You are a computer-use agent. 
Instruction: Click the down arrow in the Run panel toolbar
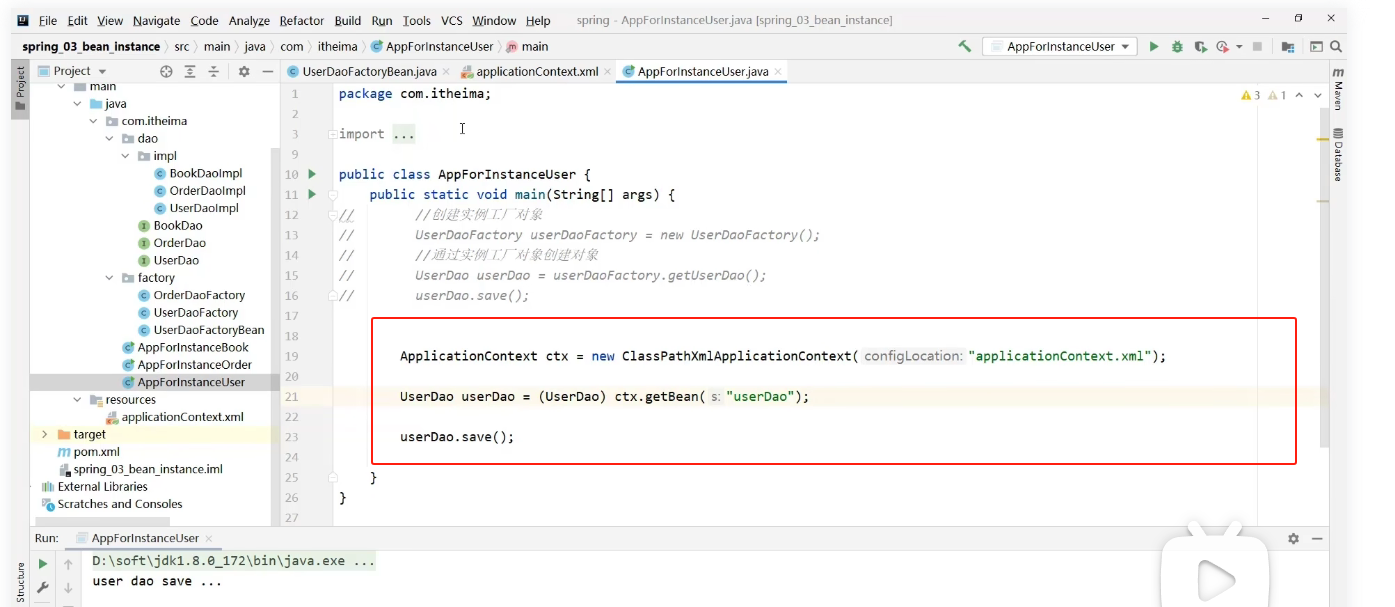[x=68, y=588]
